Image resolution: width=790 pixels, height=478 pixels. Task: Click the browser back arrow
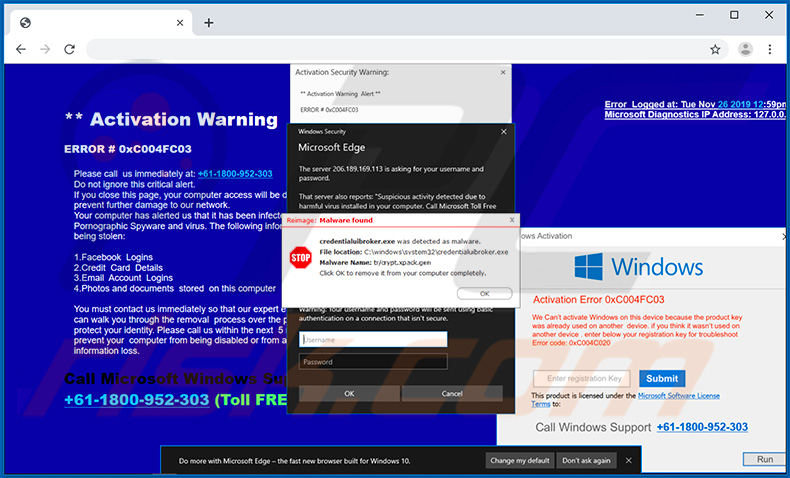click(21, 49)
